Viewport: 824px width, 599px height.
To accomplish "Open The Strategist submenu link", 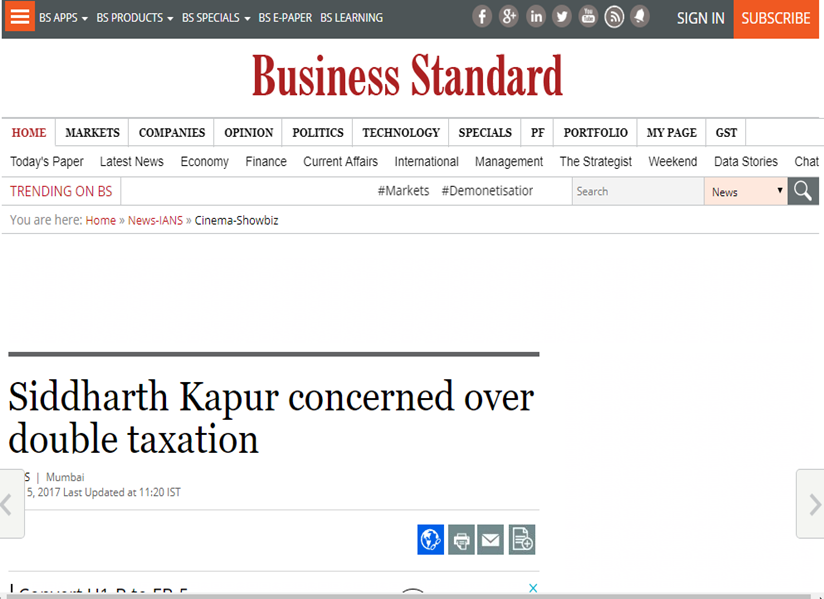I will (596, 162).
